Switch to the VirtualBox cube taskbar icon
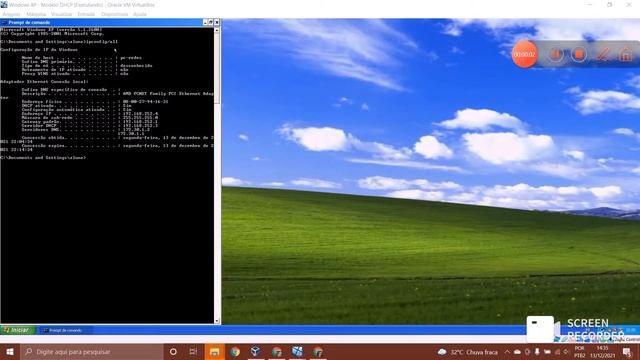The height and width of the screenshot is (360, 640). pos(256,351)
